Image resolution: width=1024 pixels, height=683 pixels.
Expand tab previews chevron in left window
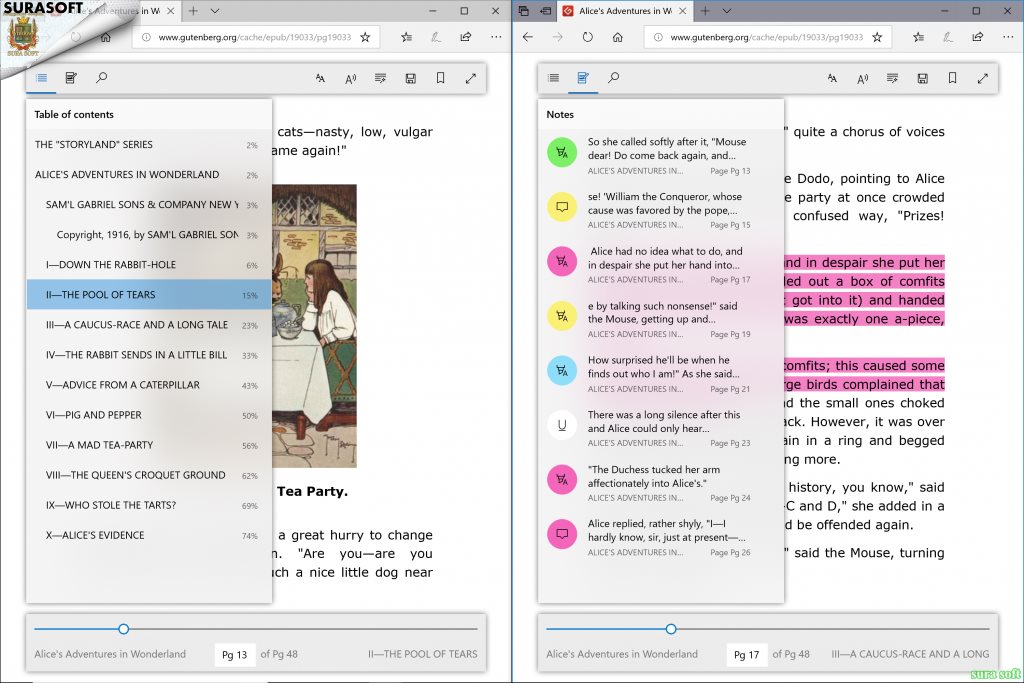pos(215,11)
